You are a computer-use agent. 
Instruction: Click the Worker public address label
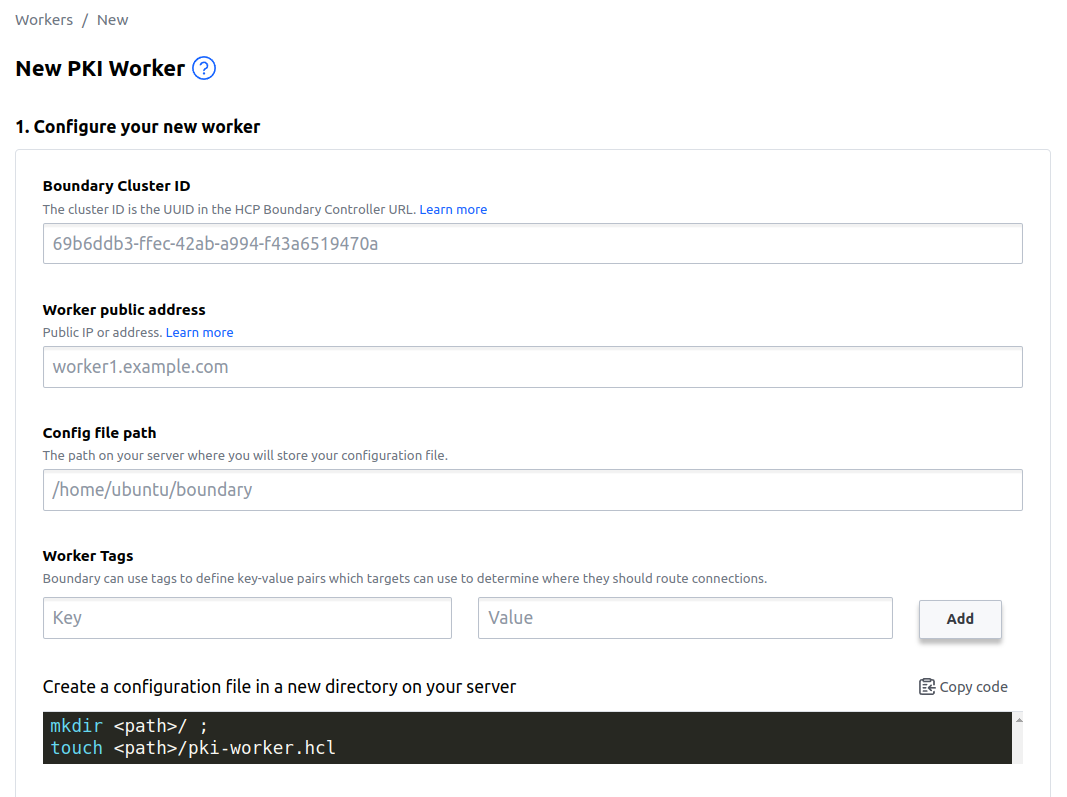coord(124,310)
